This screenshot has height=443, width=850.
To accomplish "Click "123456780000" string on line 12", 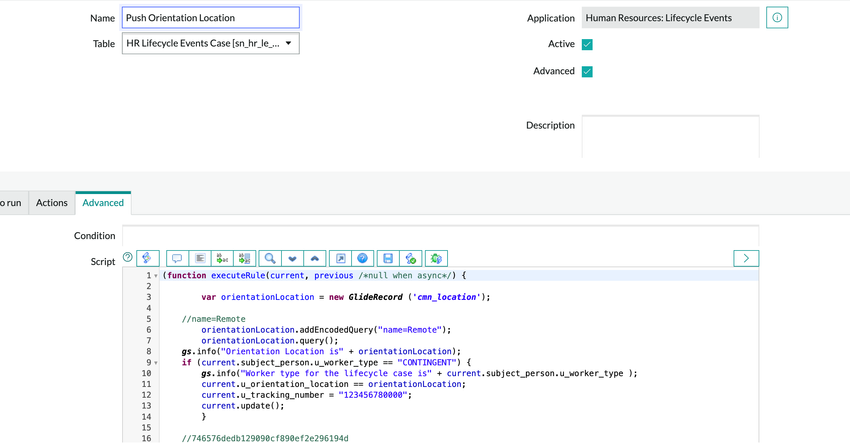I will pyautogui.click(x=373, y=395).
